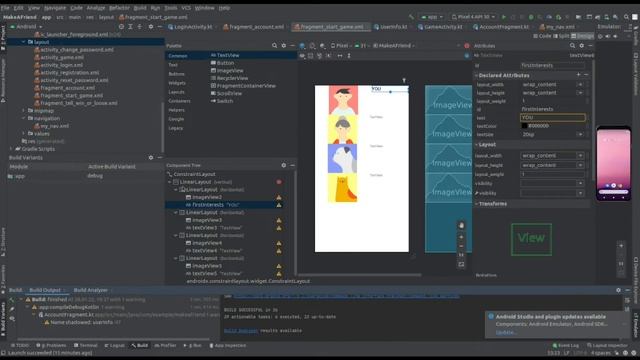Click red error indicator in design toolbar

pyautogui.click(x=467, y=46)
